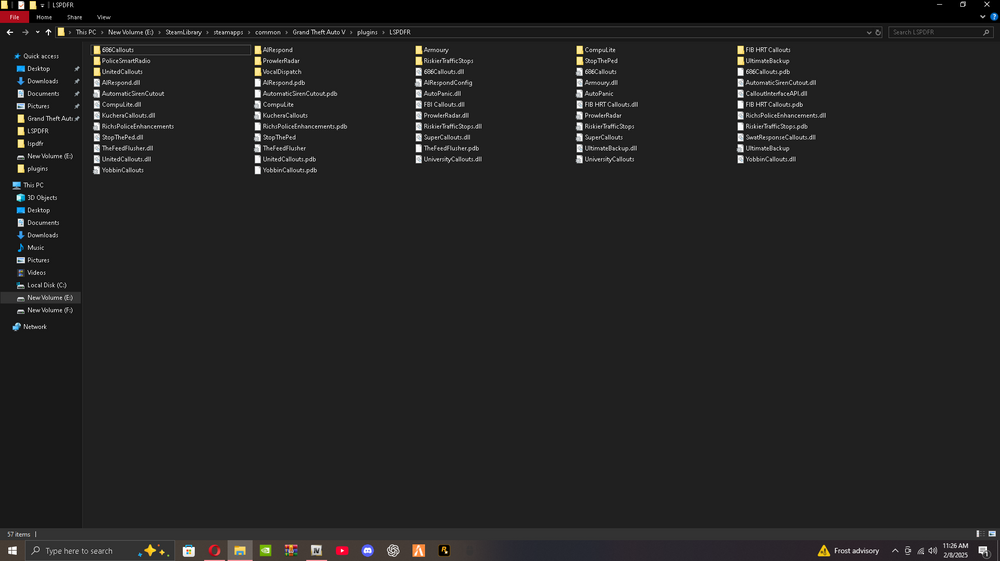Open the Home ribbon tab
The width and height of the screenshot is (1000, 561).
coord(44,17)
